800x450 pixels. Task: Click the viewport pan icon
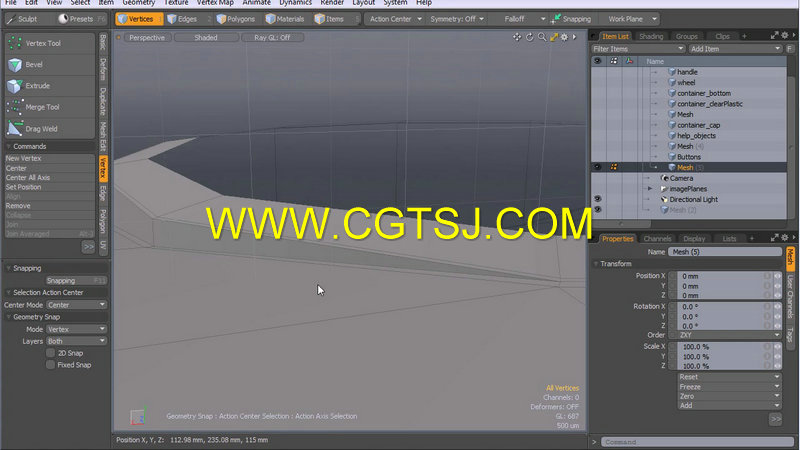click(517, 37)
